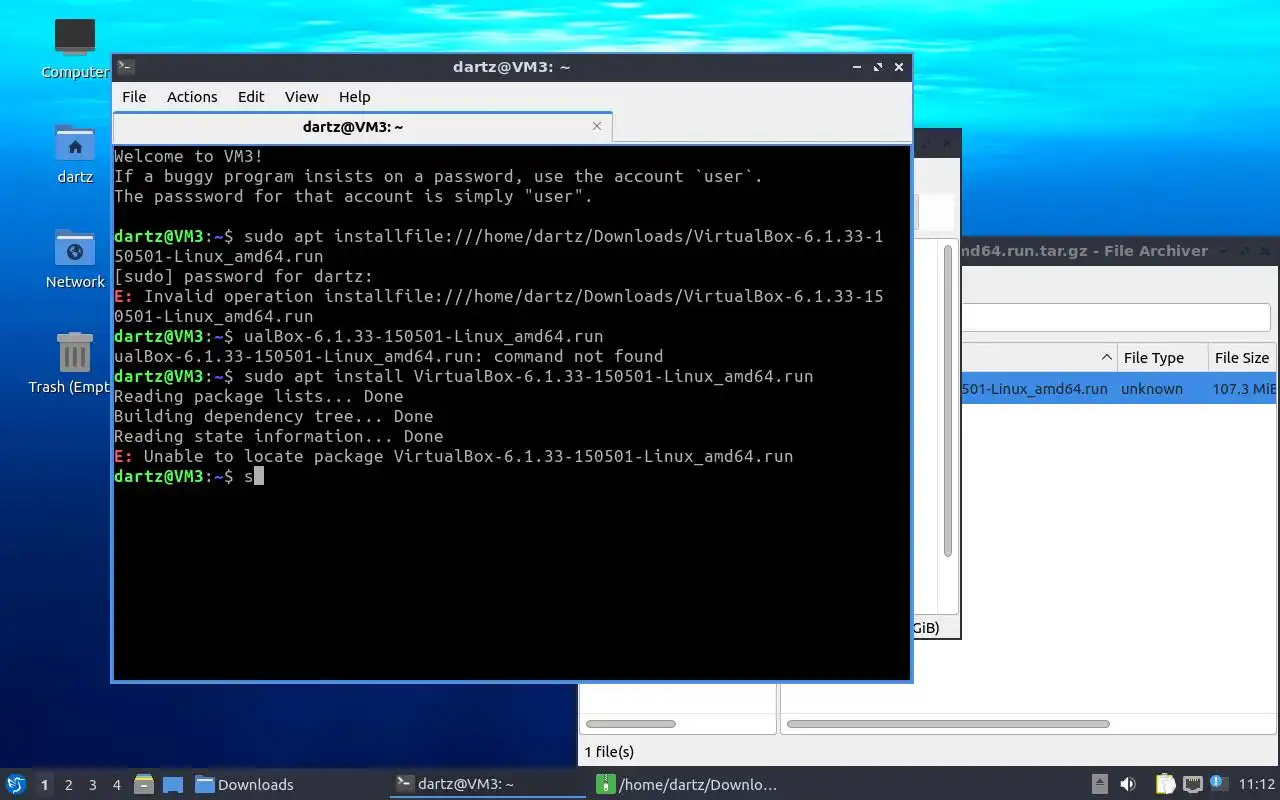Screen dimensions: 1280x800
Task: Click the location field in File Archiver
Action: tap(1116, 318)
